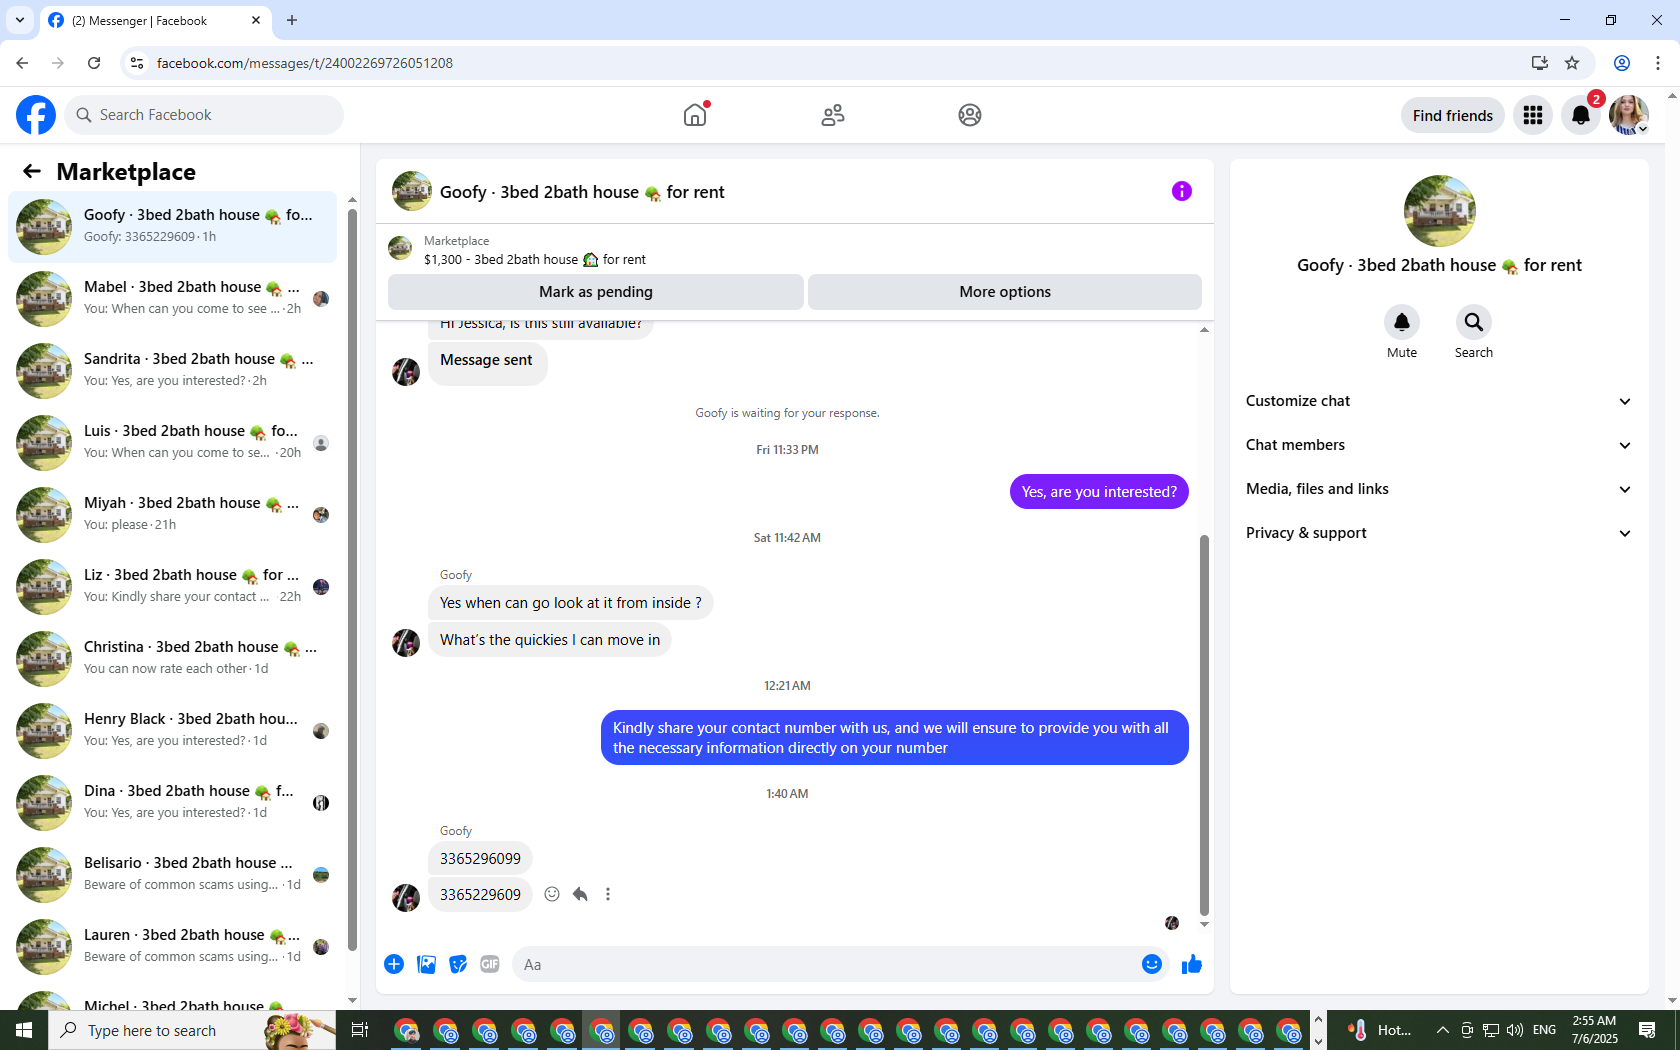Open Windows notification center

coord(1647,1030)
